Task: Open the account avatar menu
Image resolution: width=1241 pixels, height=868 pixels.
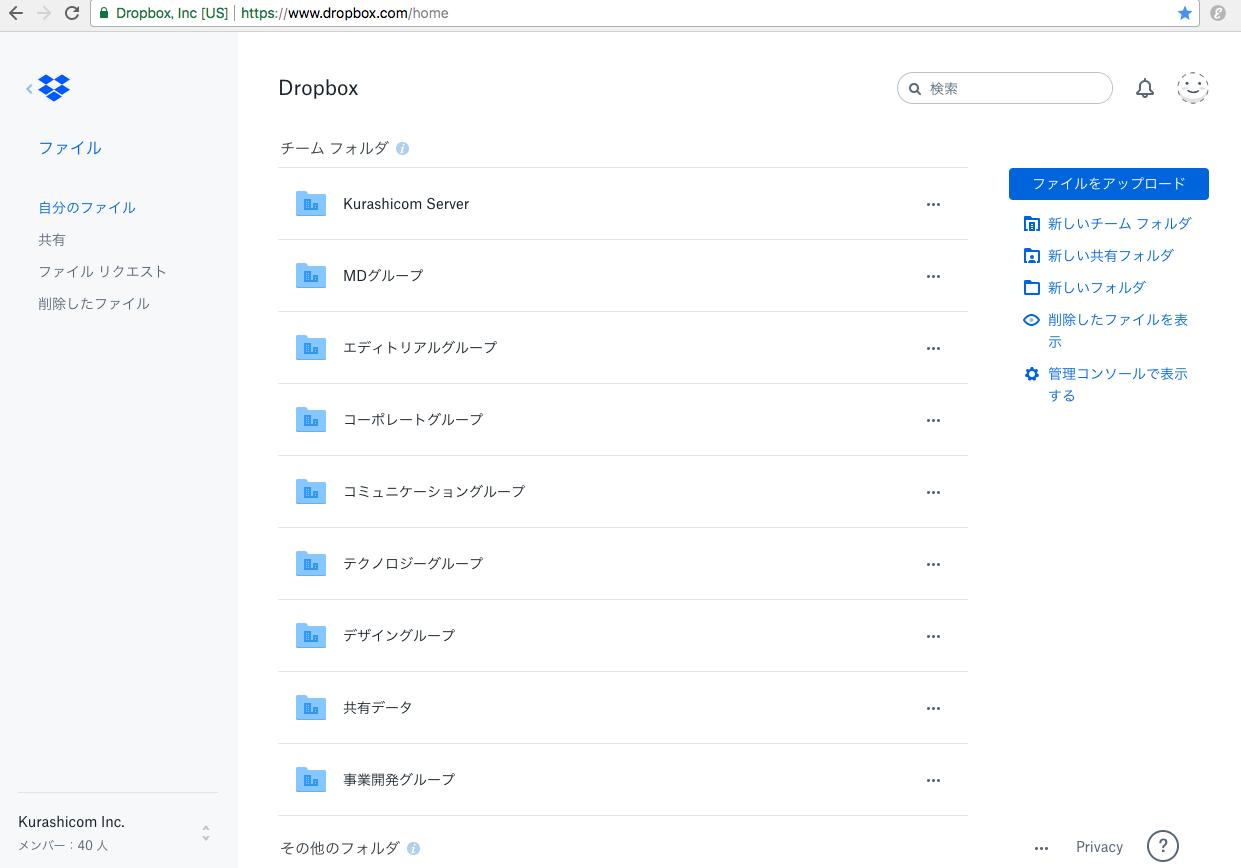Action: (1193, 88)
